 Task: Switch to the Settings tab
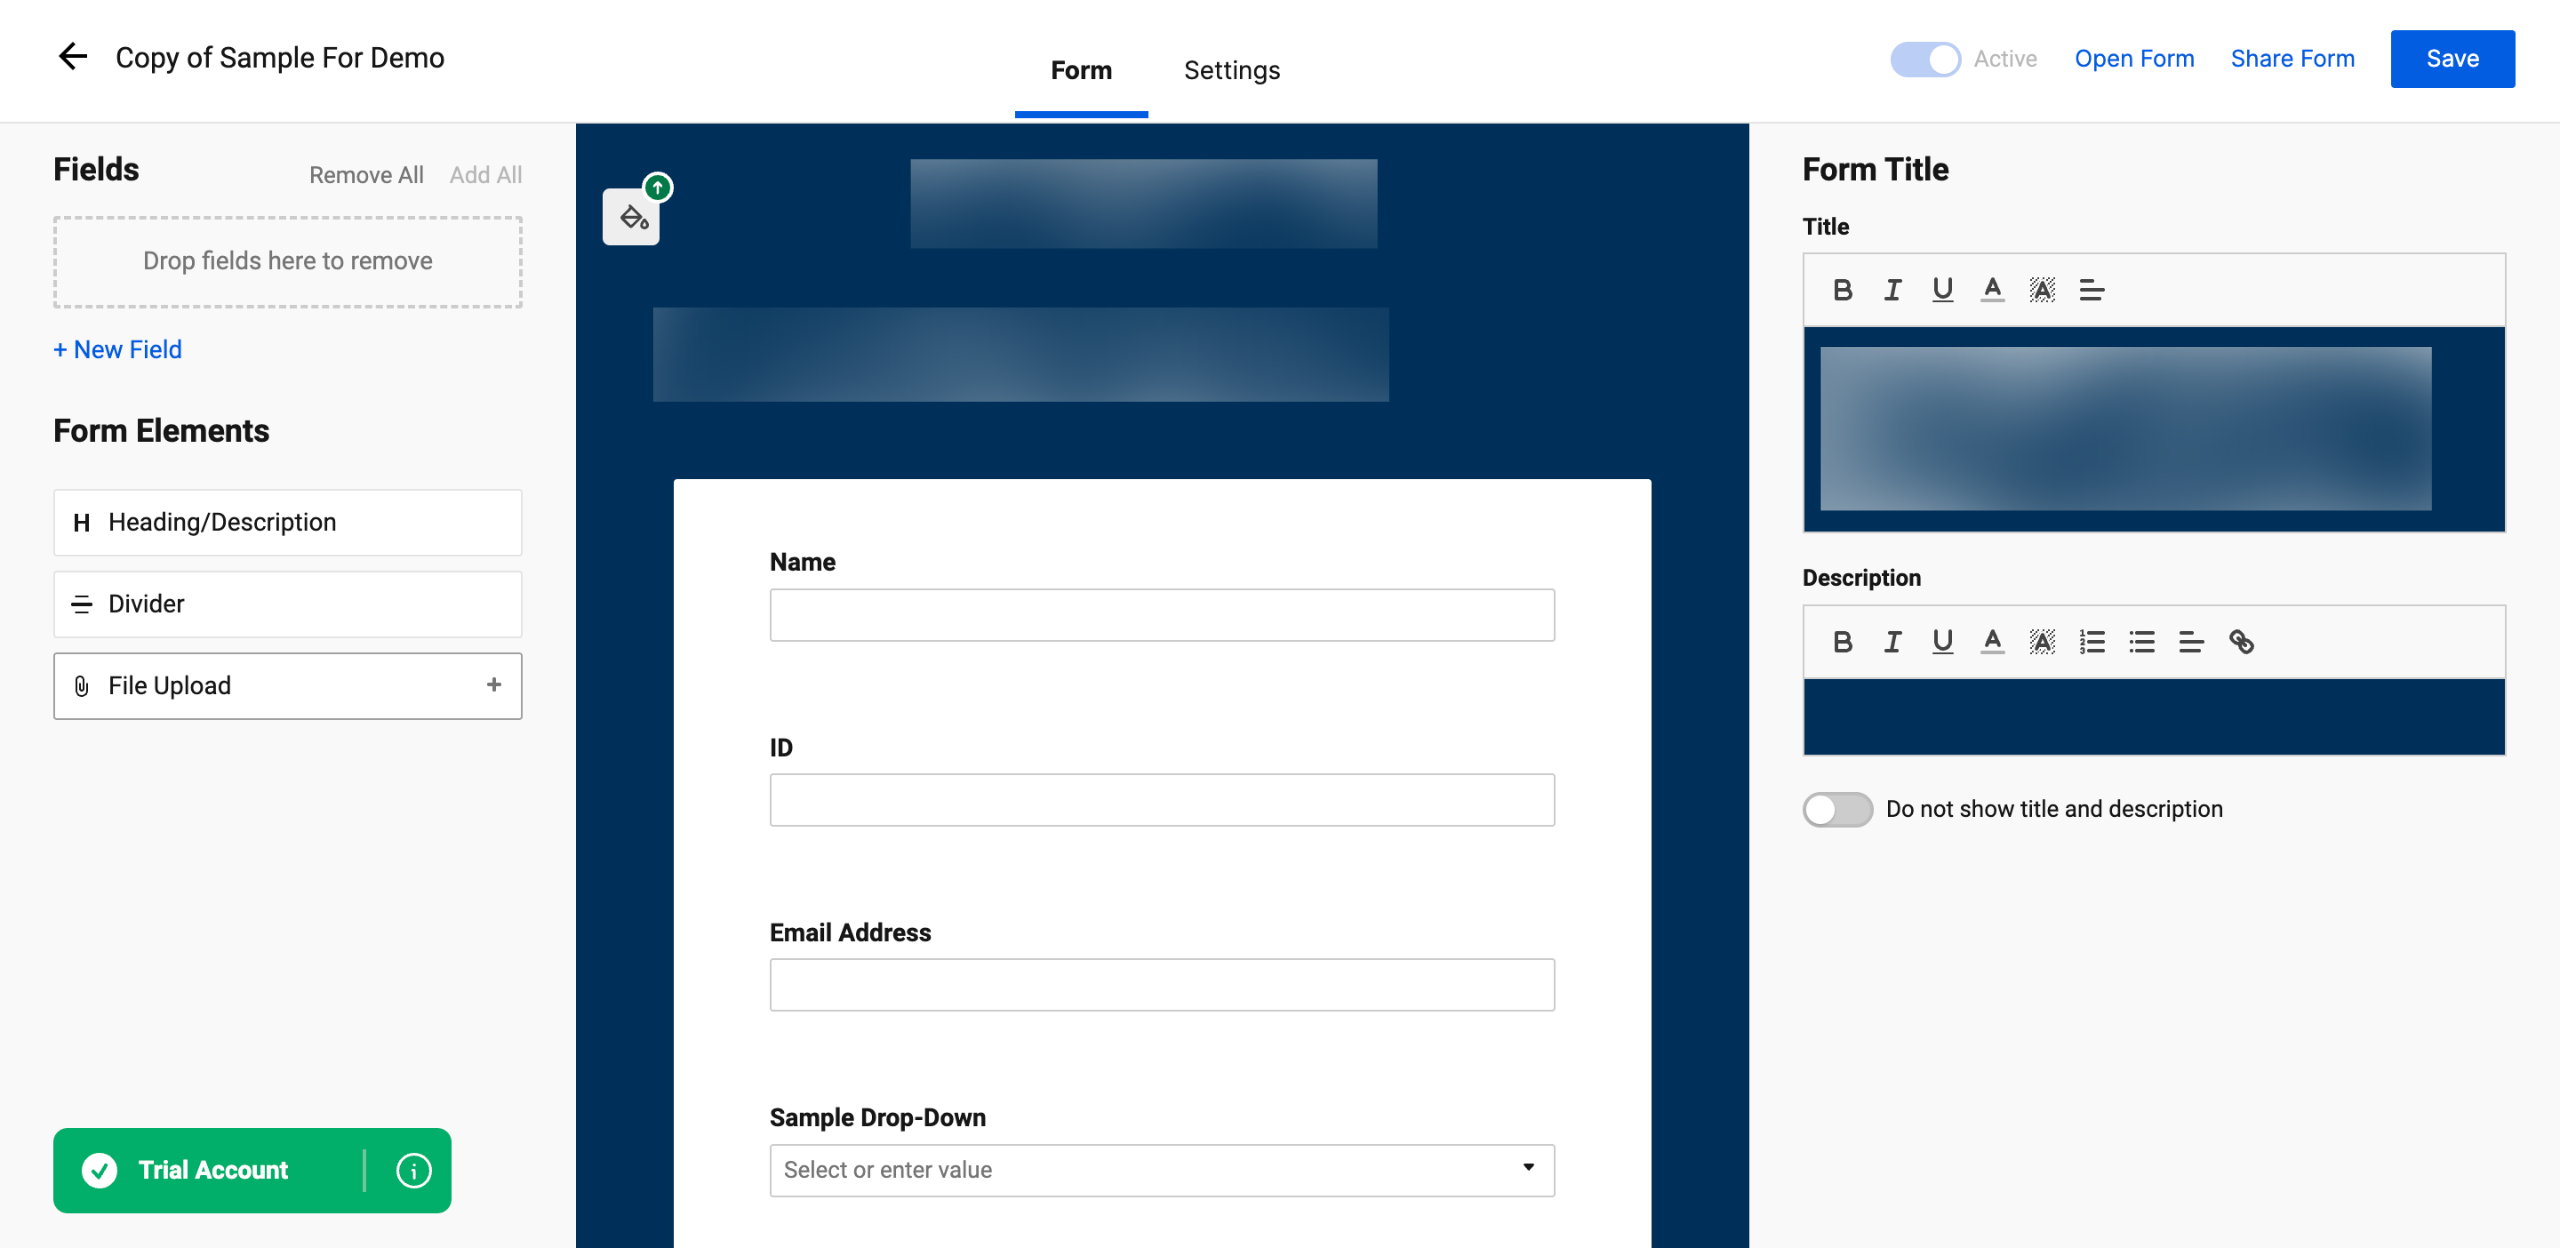click(1231, 70)
